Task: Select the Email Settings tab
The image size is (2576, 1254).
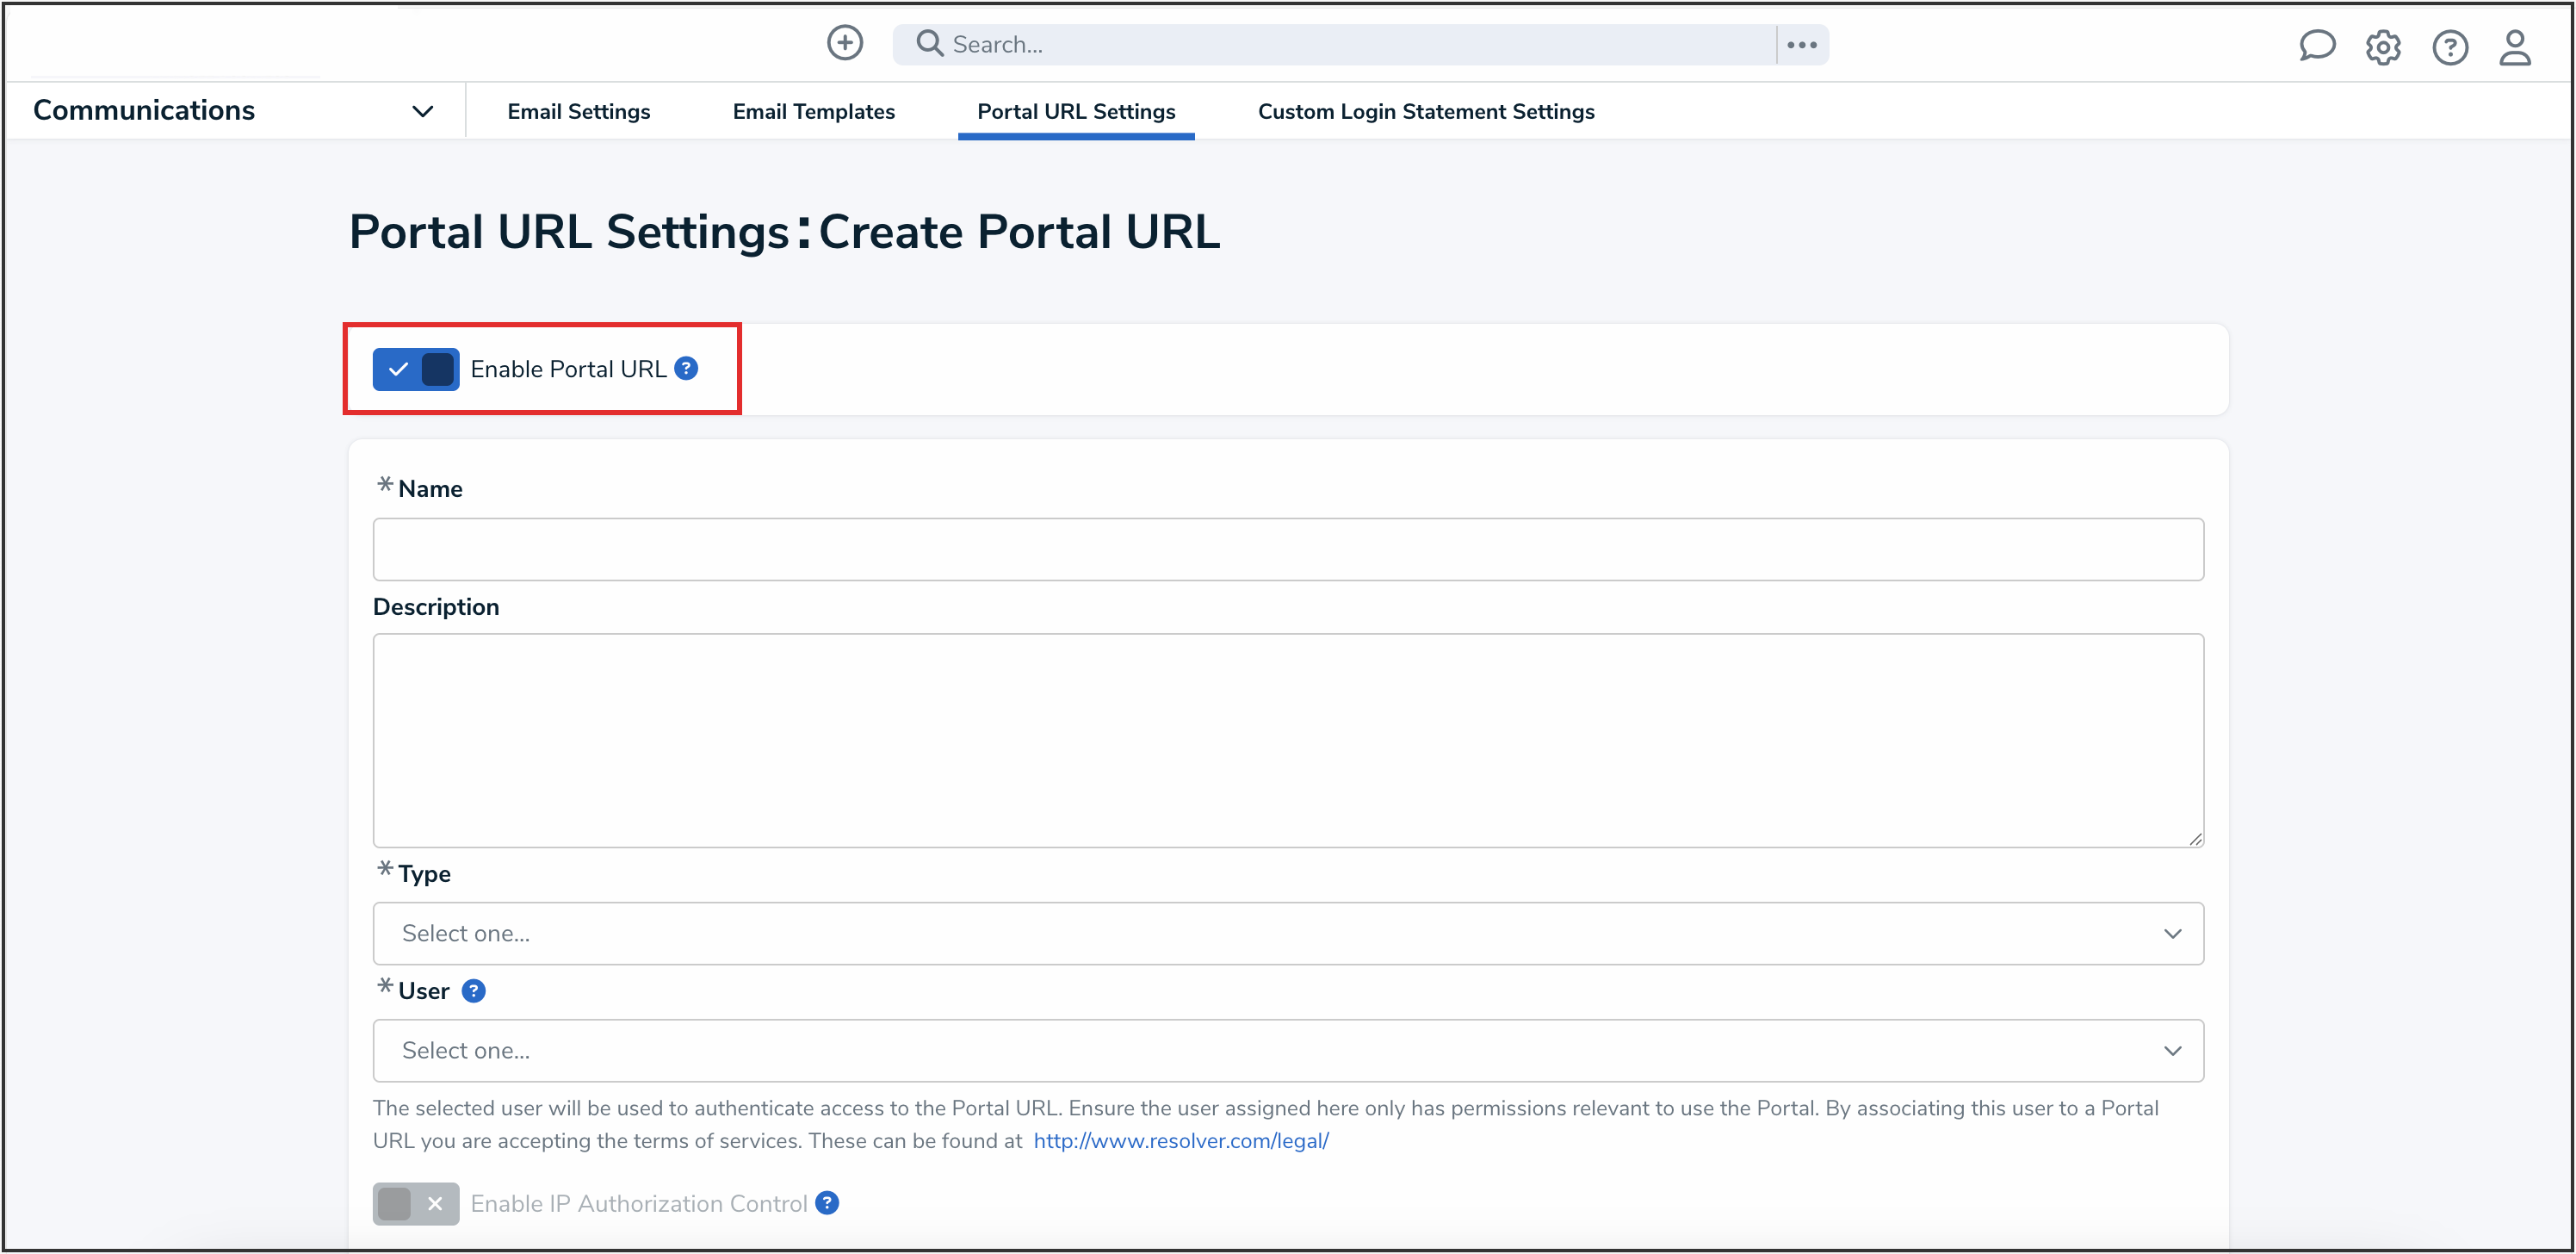Action: coord(579,111)
